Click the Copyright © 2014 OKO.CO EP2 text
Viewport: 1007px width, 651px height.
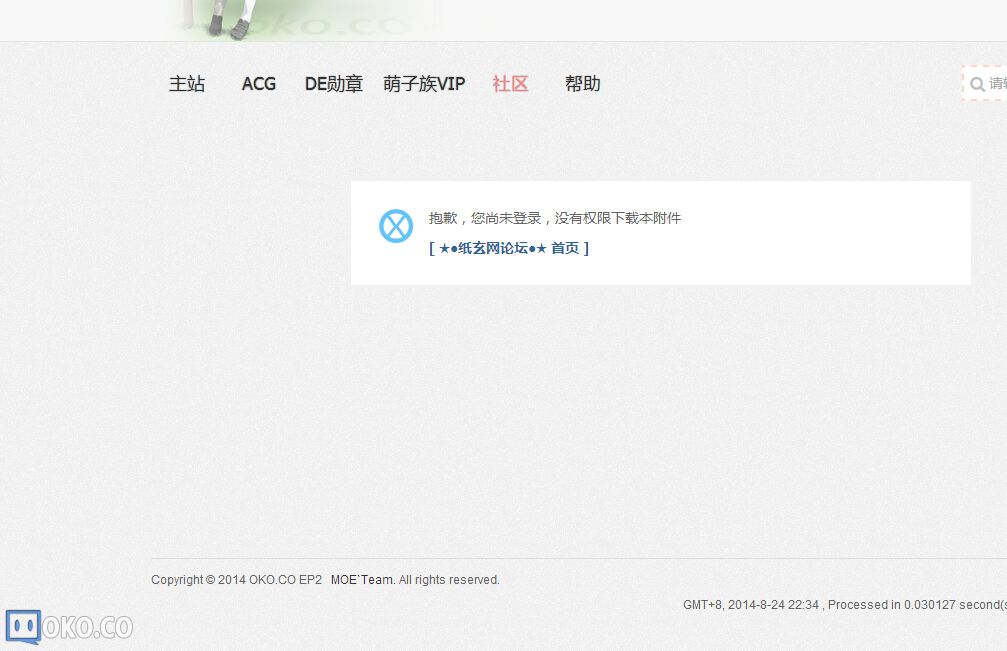coord(236,580)
